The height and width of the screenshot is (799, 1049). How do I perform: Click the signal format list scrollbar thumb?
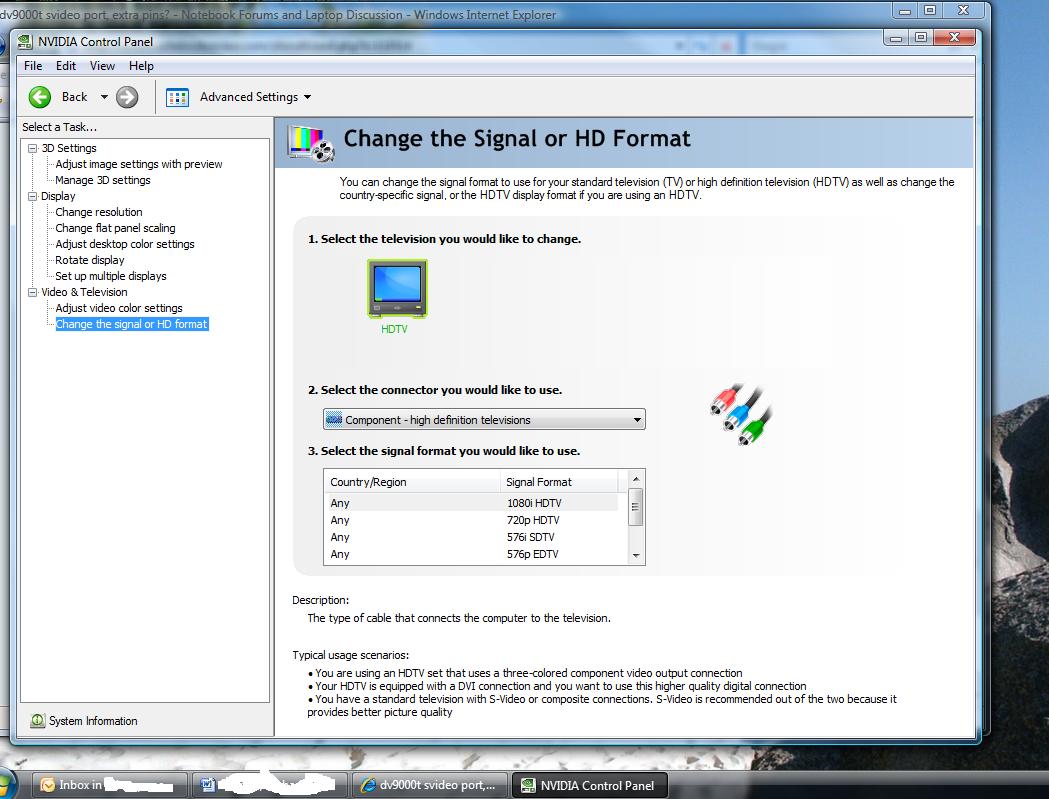636,507
